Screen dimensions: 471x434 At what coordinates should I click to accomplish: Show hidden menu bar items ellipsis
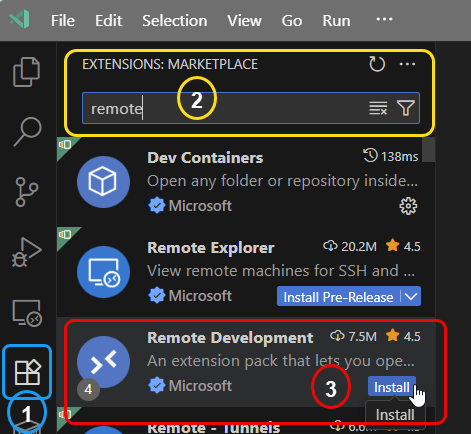pyautogui.click(x=384, y=19)
